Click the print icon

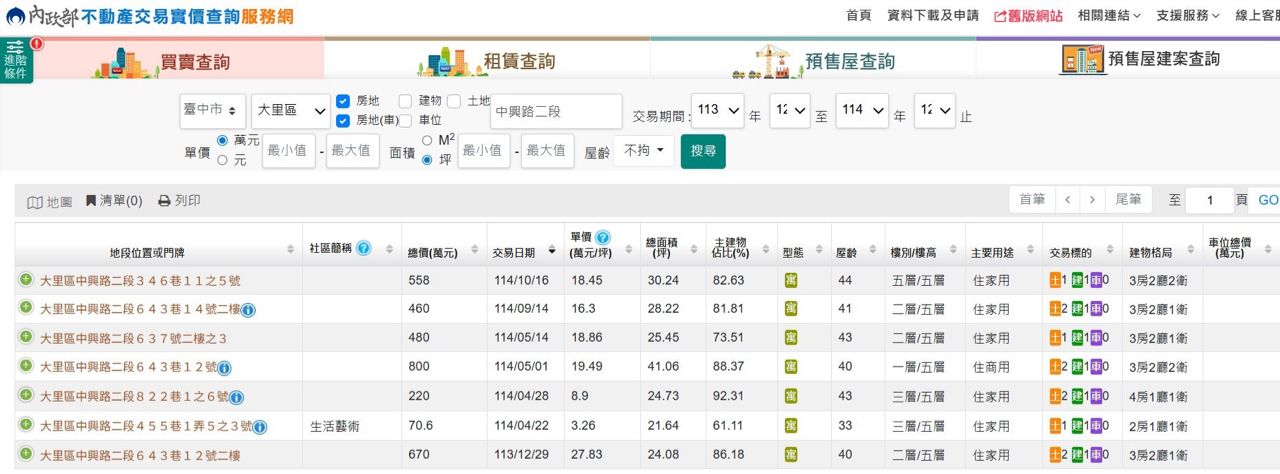[x=165, y=201]
